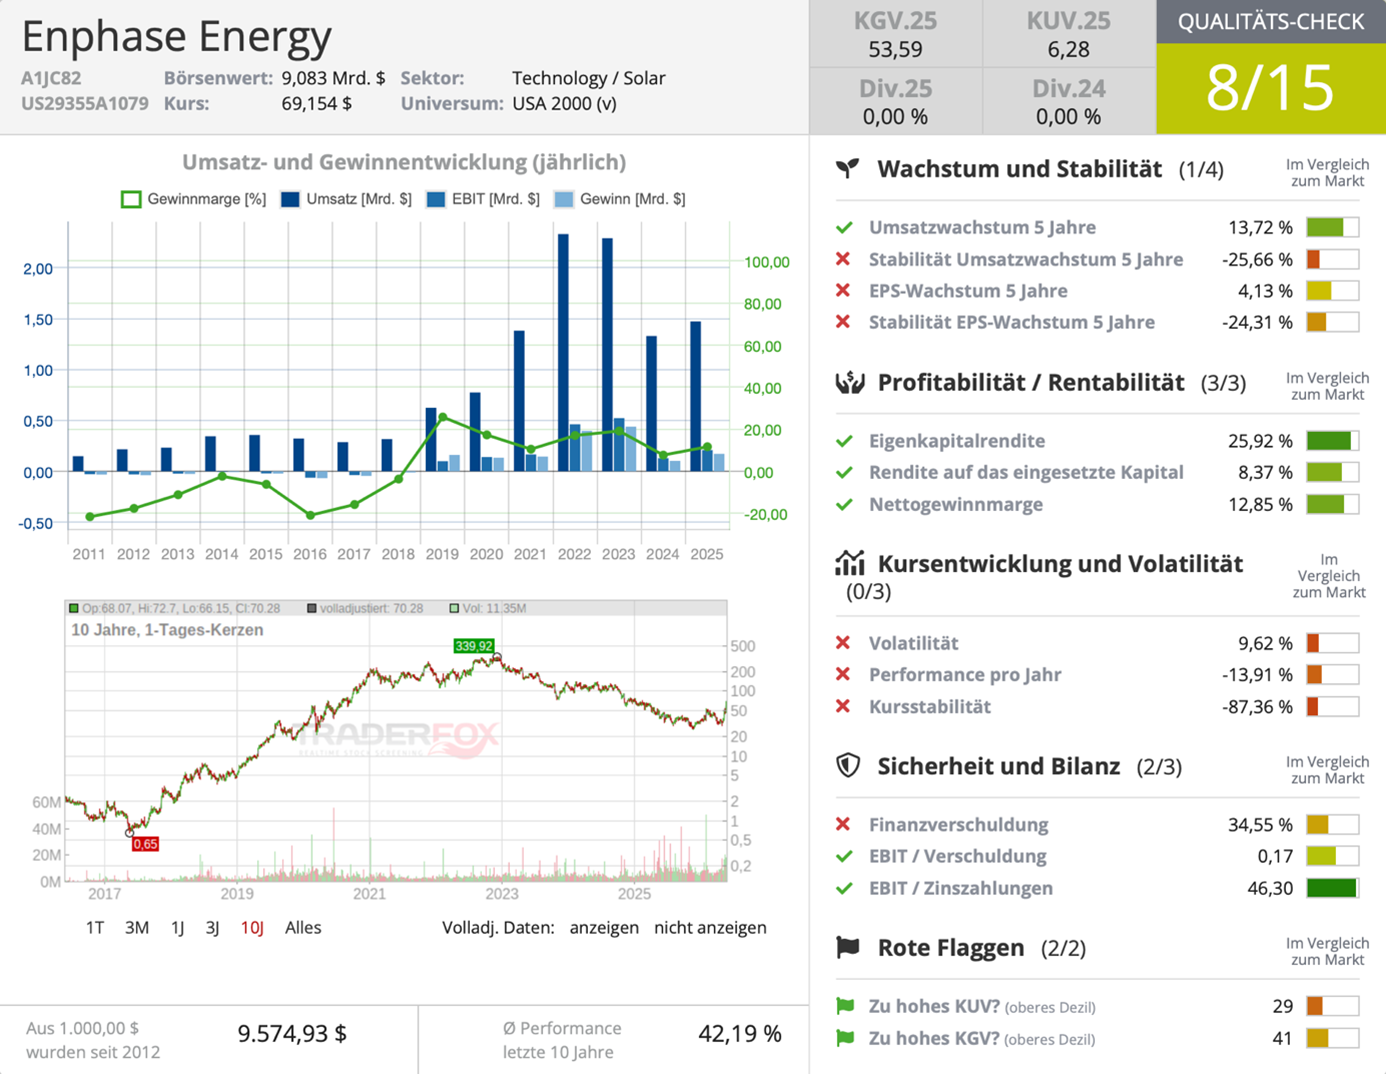
Task: Click the grey square before volladjustiert
Action: point(312,608)
